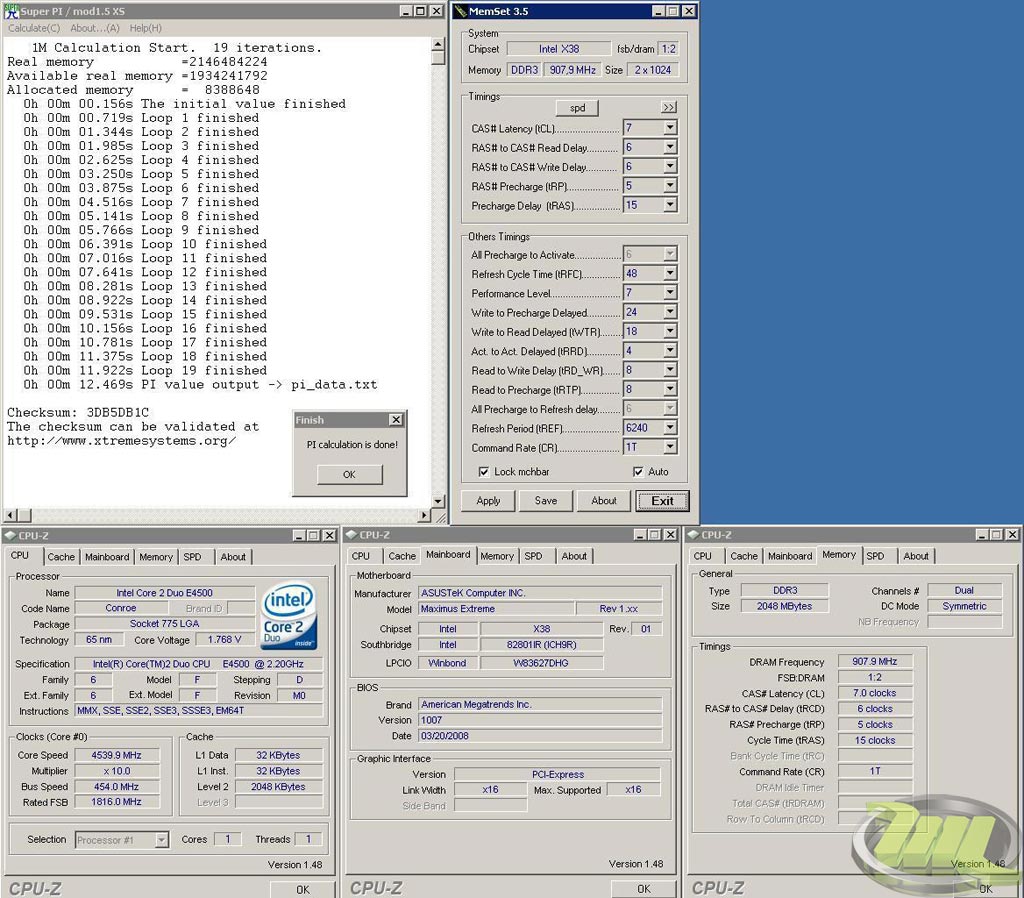Select SPD tab in CPU-Z Memory window
The image size is (1024, 898).
click(875, 556)
